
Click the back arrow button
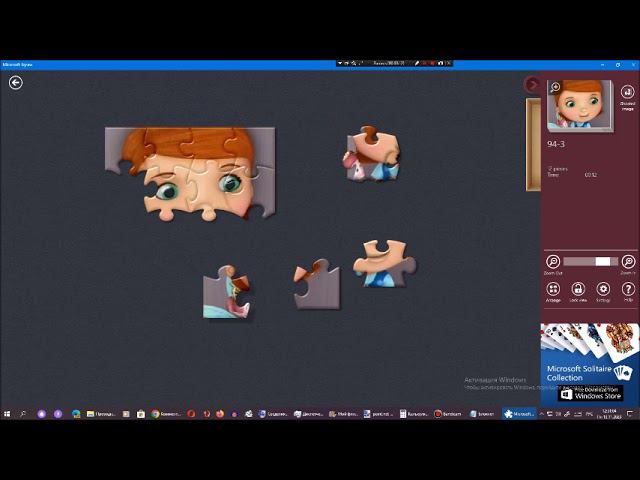[x=16, y=83]
